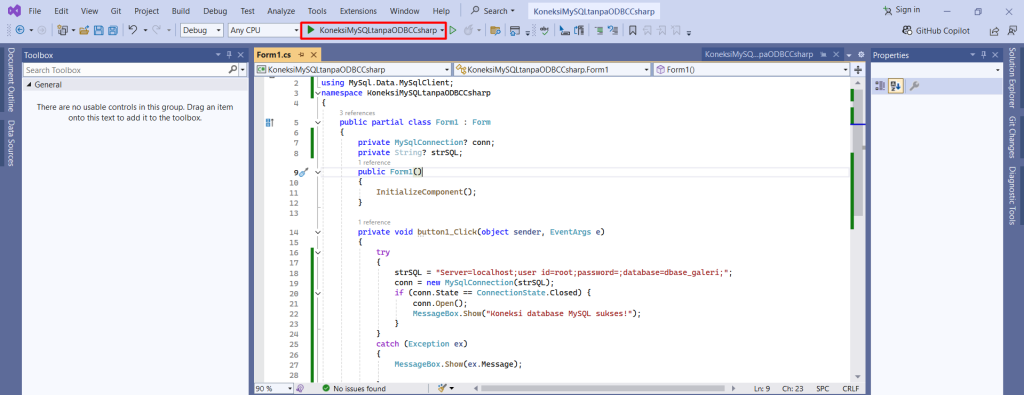
Task: Click the Start Without Debugging outline play icon
Action: [453, 30]
